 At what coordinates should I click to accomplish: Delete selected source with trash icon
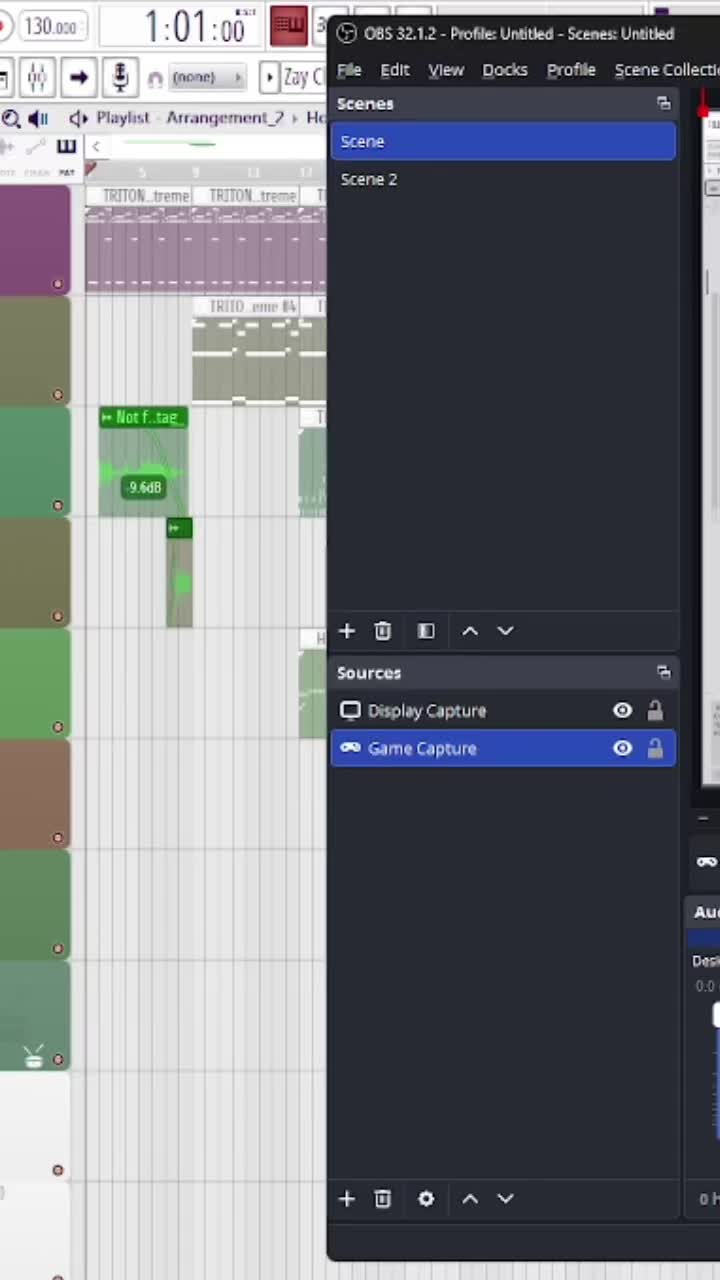pos(382,1199)
